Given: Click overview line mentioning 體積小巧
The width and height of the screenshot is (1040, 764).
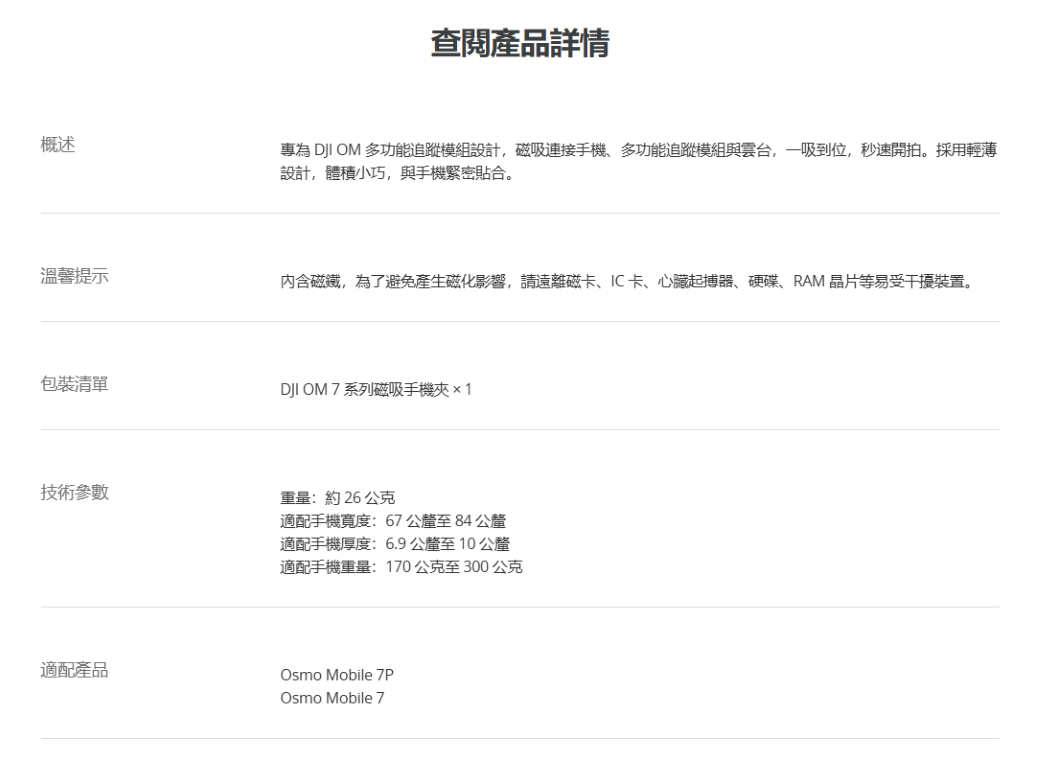Looking at the screenshot, I should coord(395,170).
